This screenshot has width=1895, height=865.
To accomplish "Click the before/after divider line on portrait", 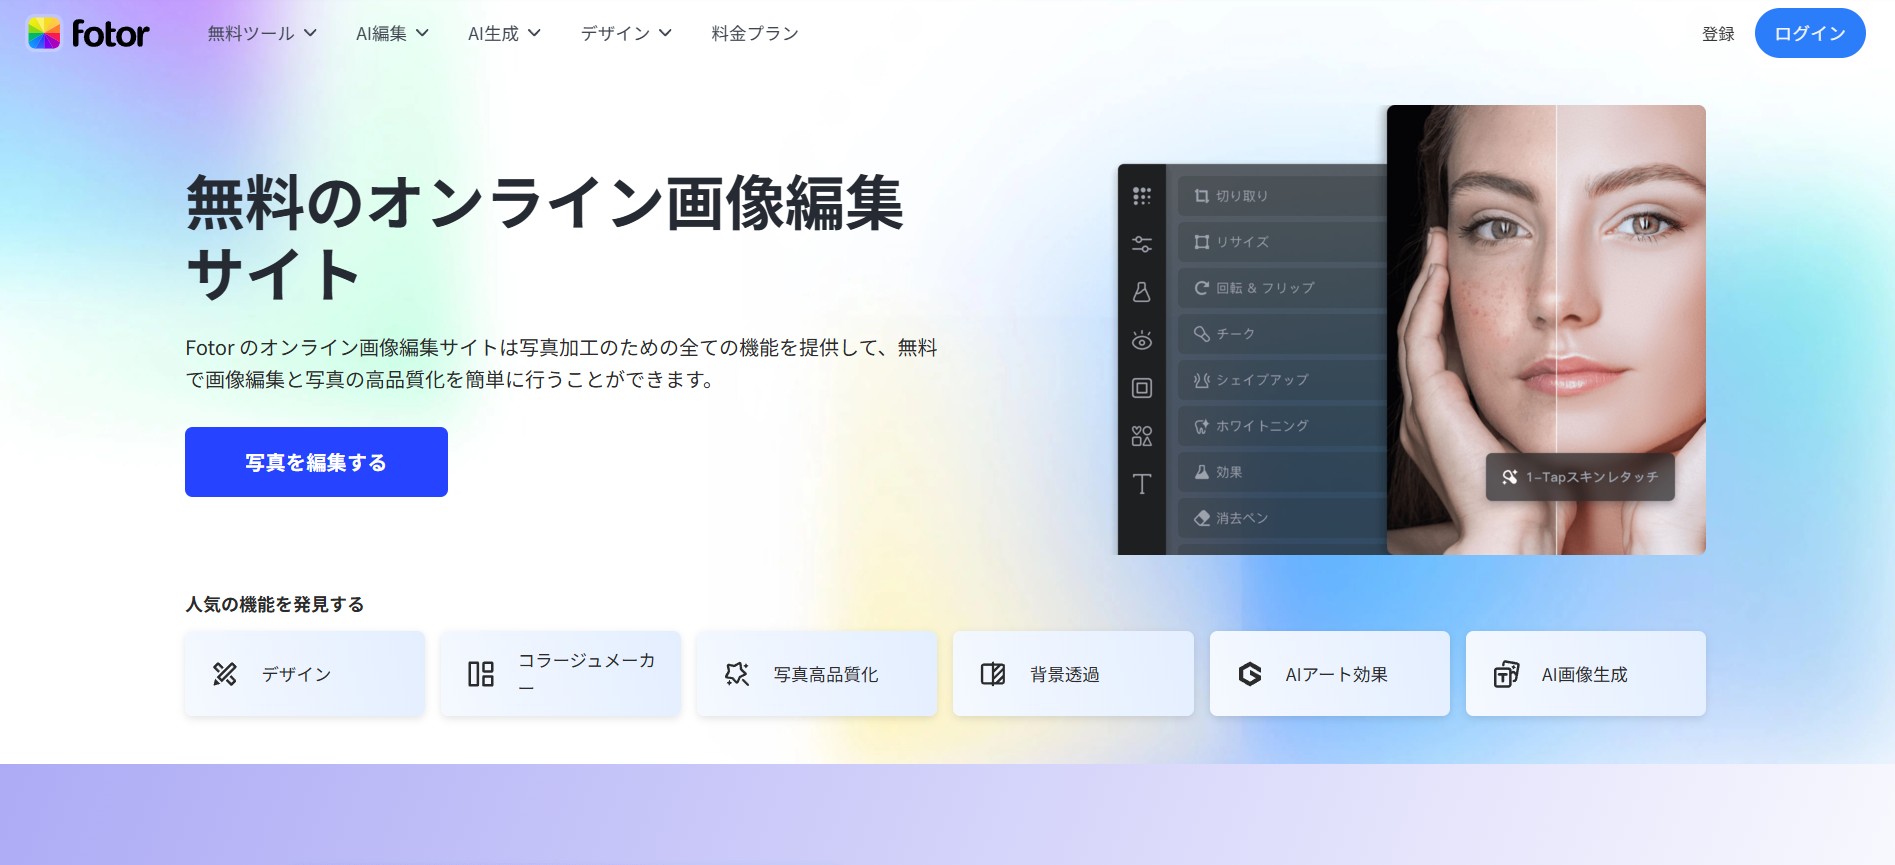I will coord(1556,330).
